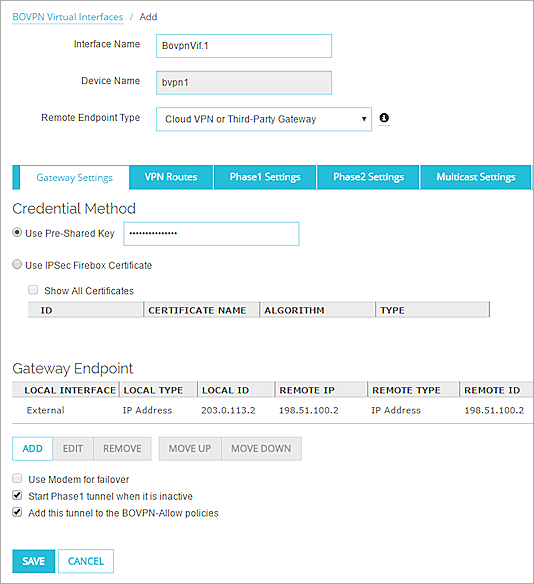Toggle Start Phase1 tunnel when inactive

pos(17,495)
